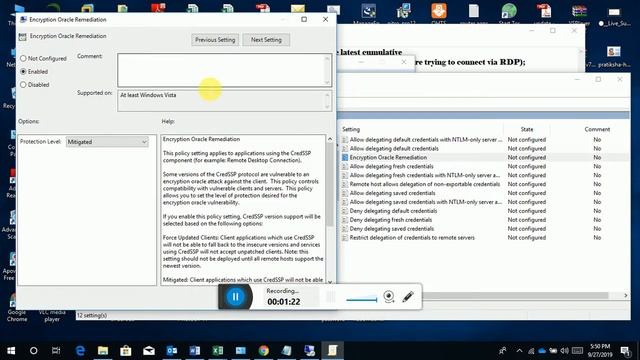
Task: Click the policy icon beside dialog heading
Action: (x=22, y=37)
